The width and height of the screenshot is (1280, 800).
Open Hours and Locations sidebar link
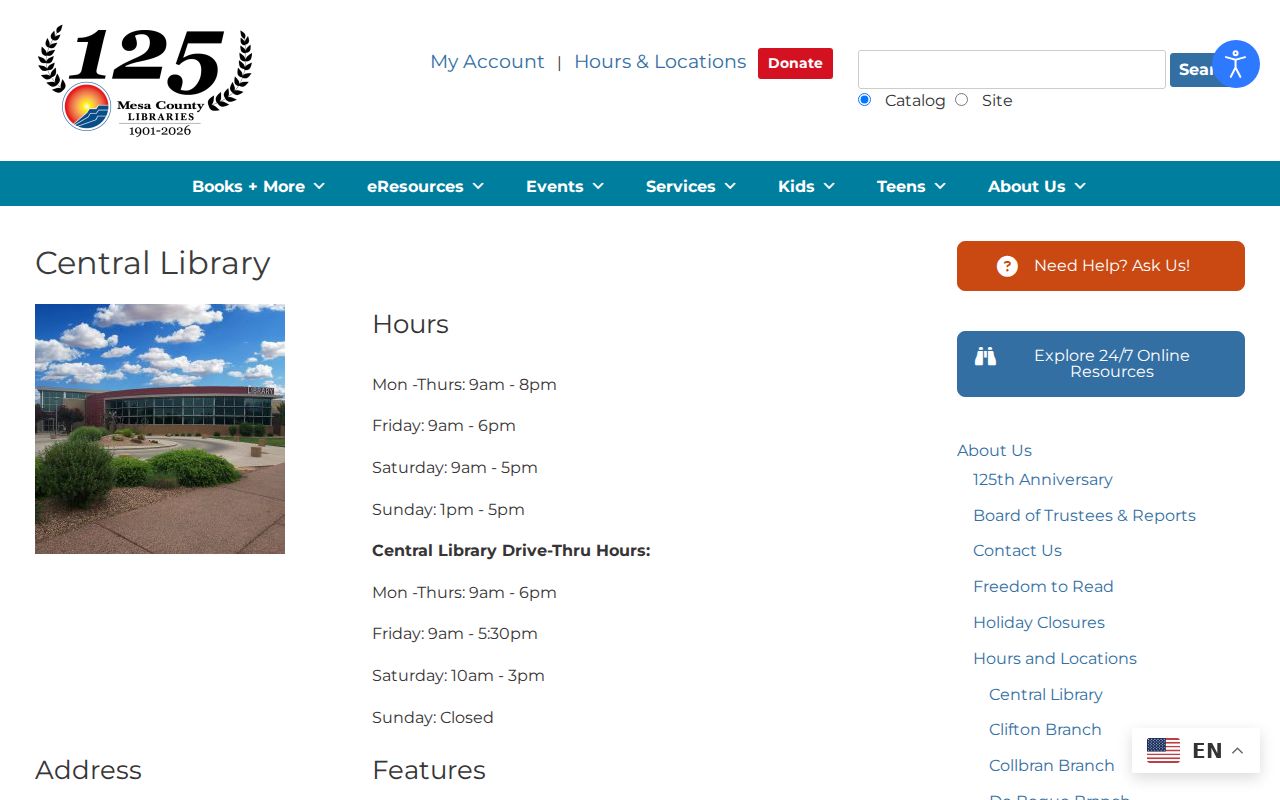pos(1055,659)
